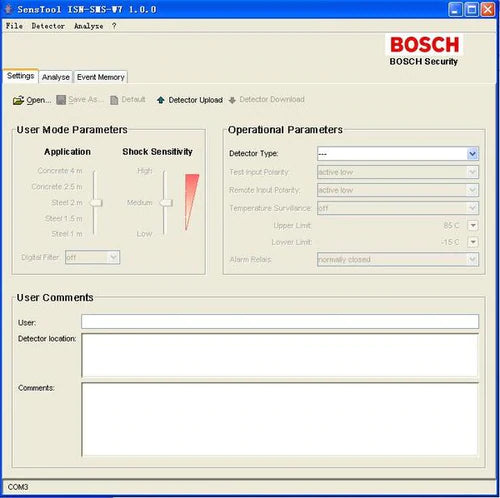
Task: Click the Open... button label
Action: pos(39,100)
